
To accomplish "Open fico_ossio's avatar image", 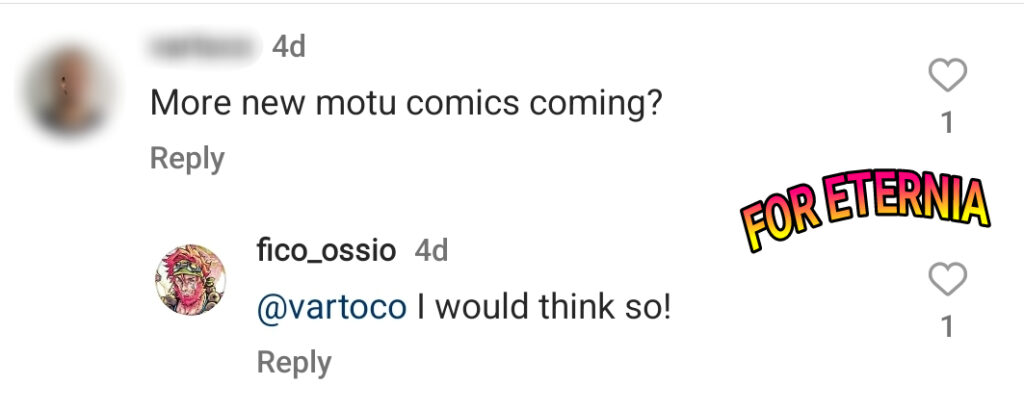I will coord(190,278).
